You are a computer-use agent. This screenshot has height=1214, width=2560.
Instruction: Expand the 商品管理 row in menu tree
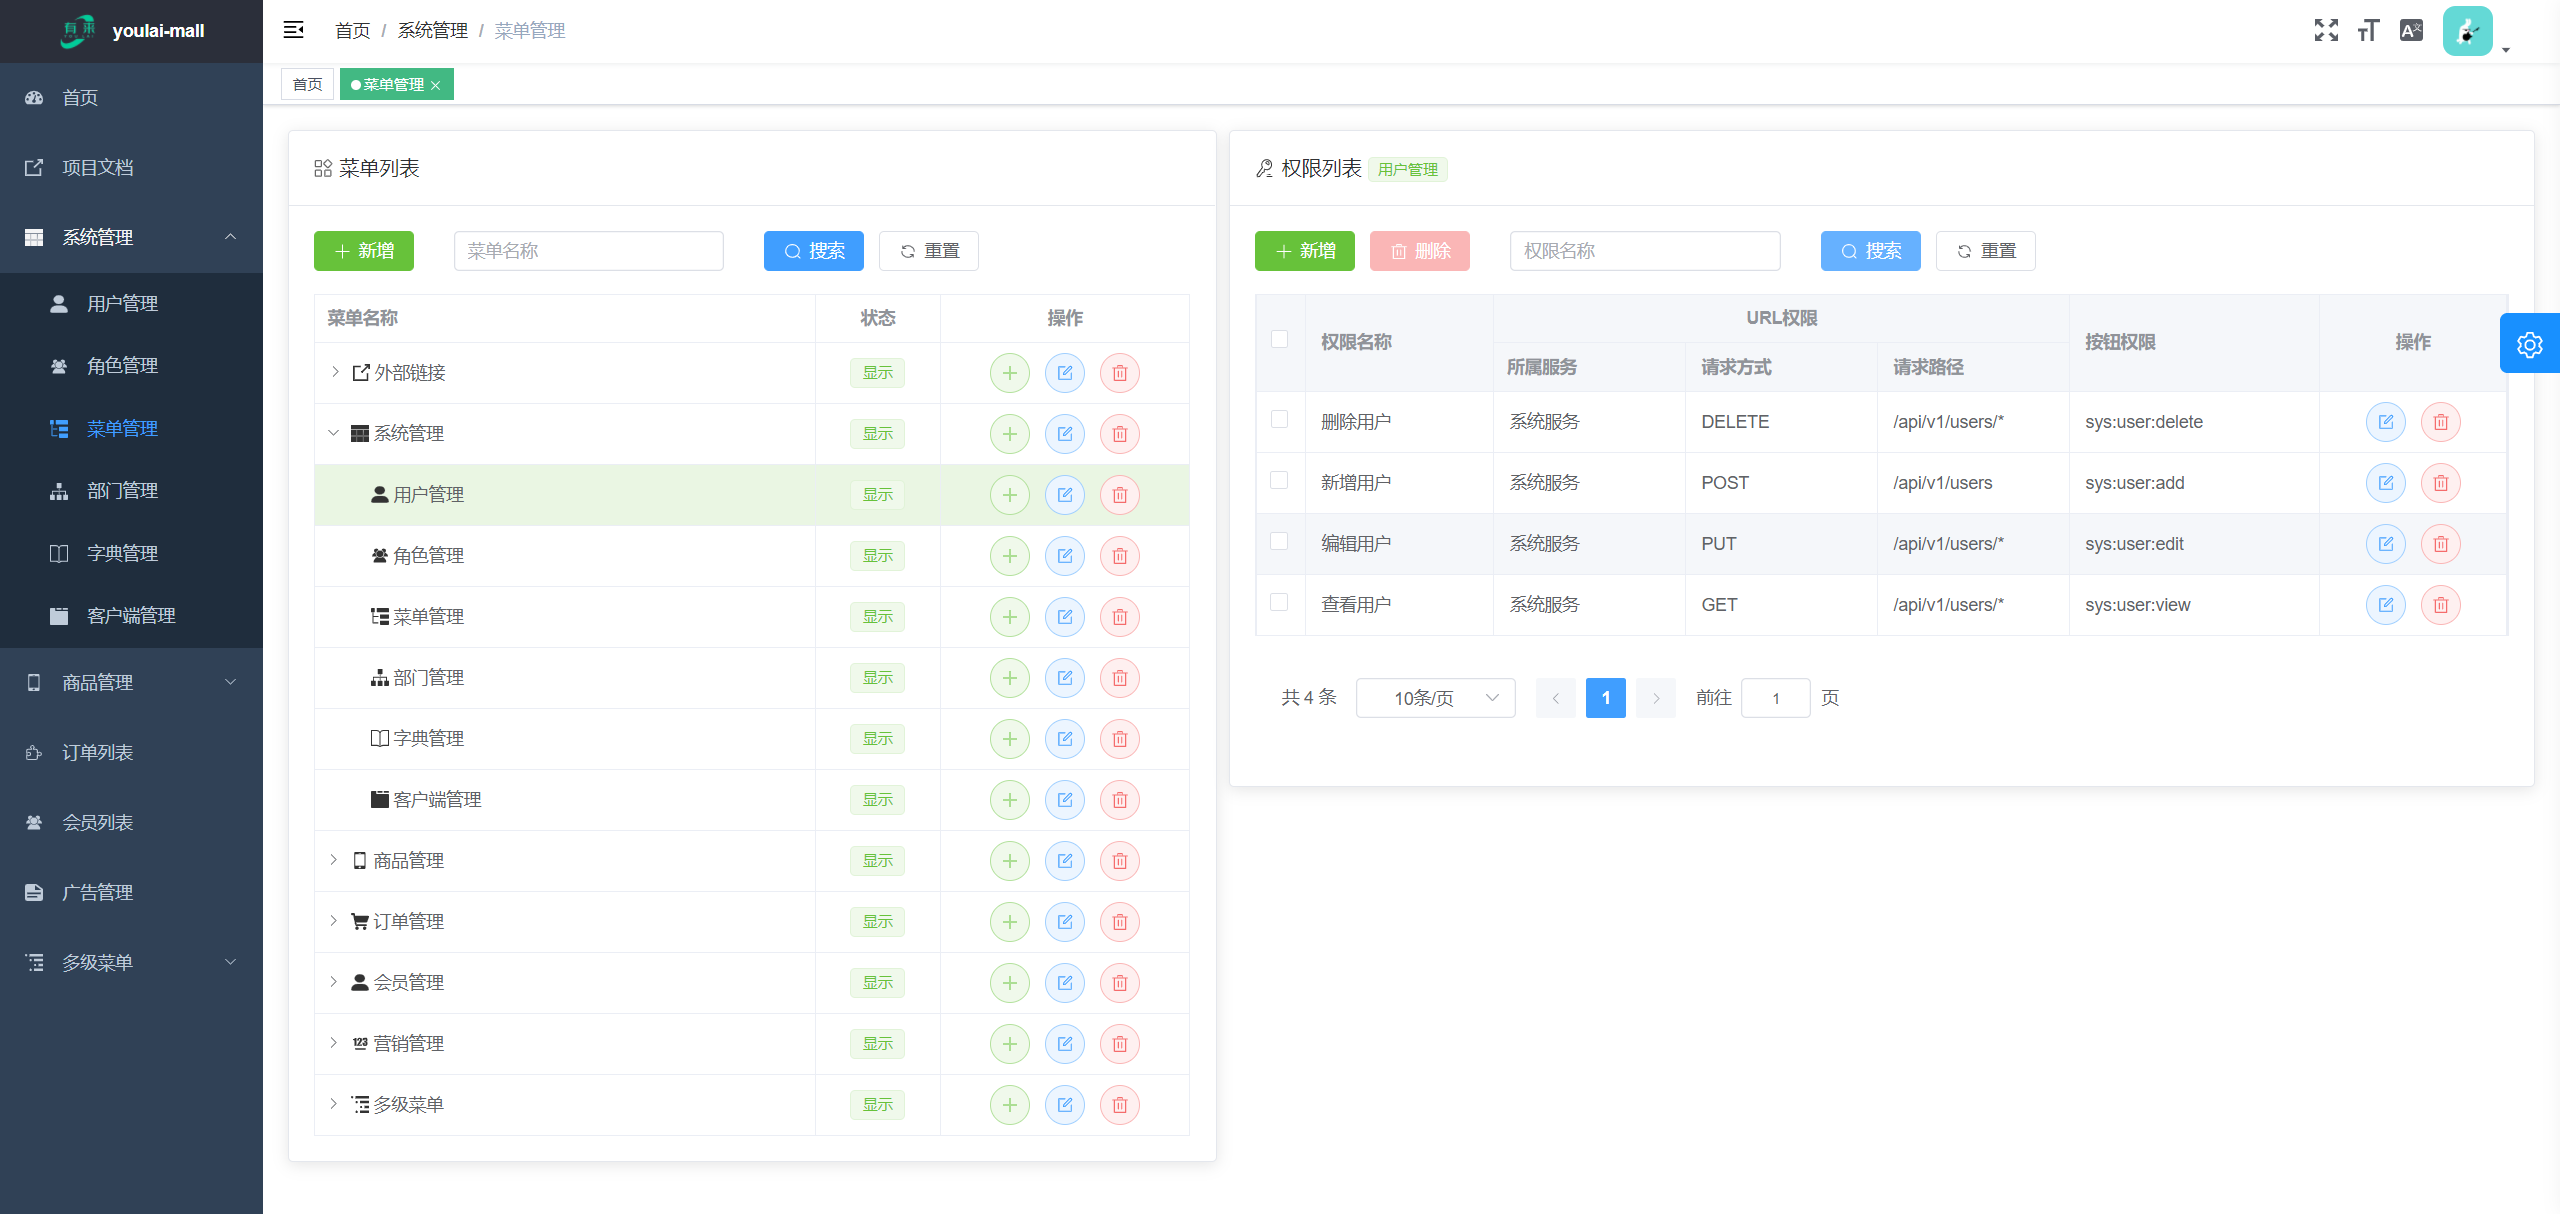click(334, 860)
